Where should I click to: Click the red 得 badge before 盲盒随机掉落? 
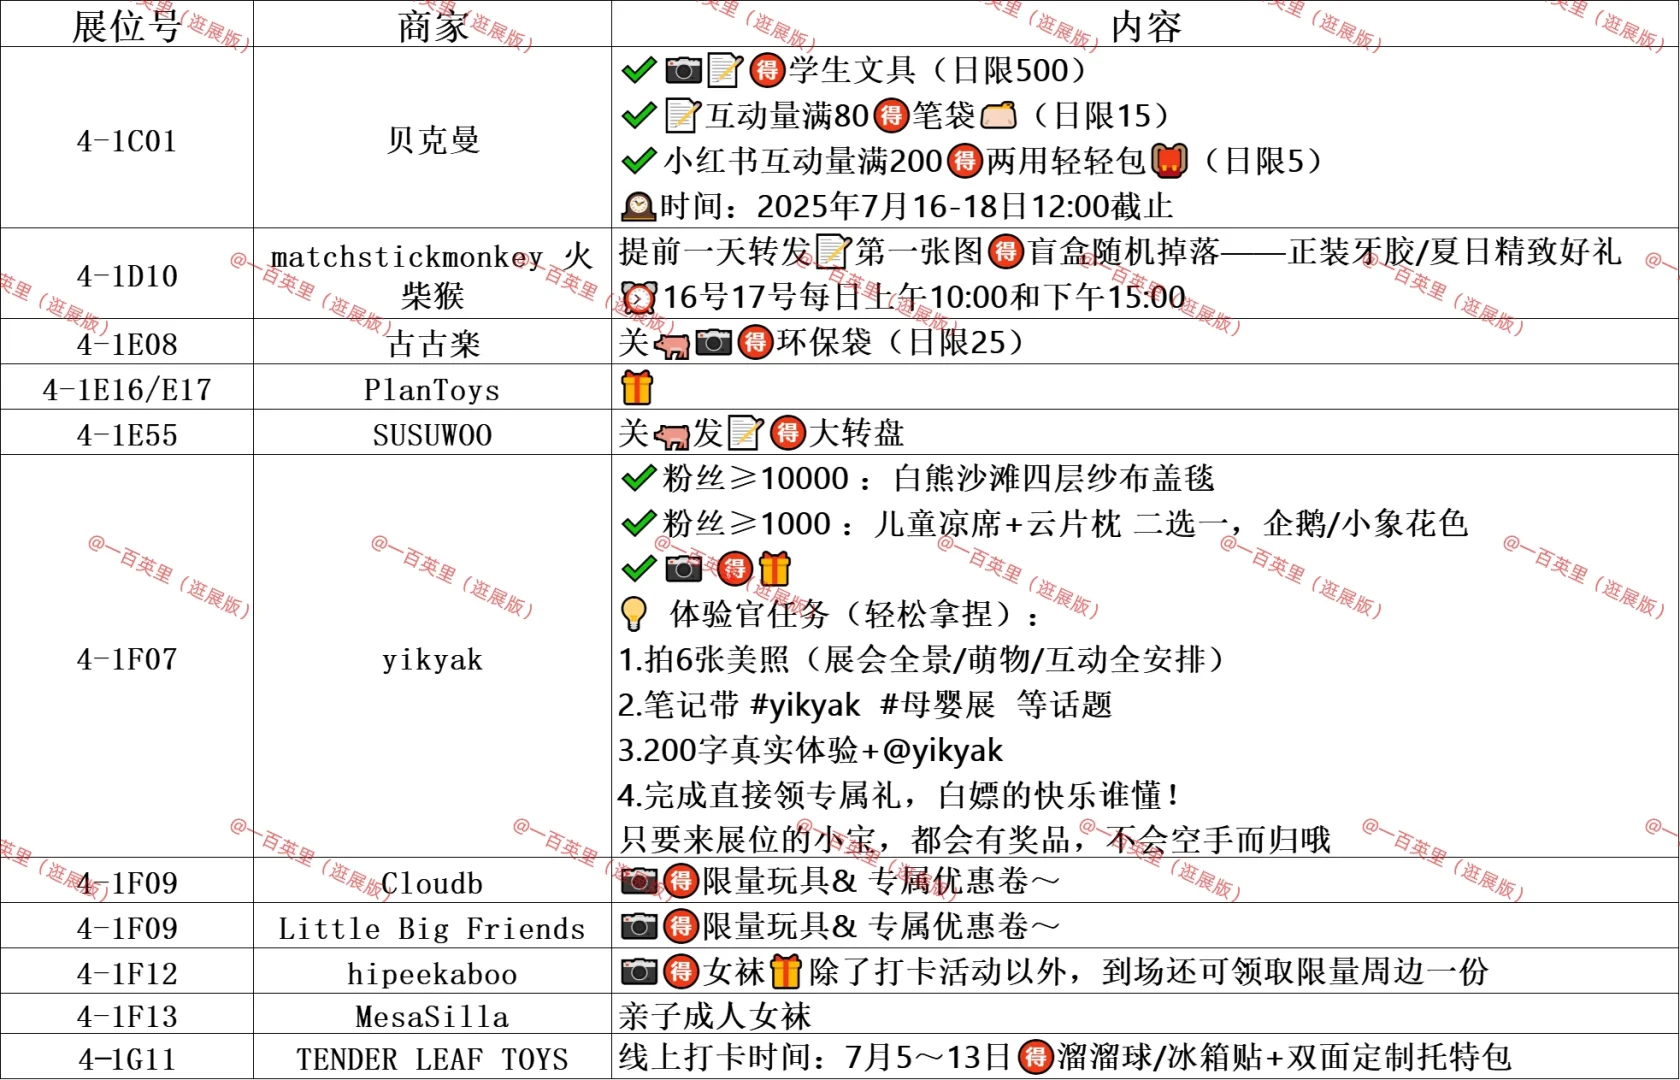tap(1006, 252)
